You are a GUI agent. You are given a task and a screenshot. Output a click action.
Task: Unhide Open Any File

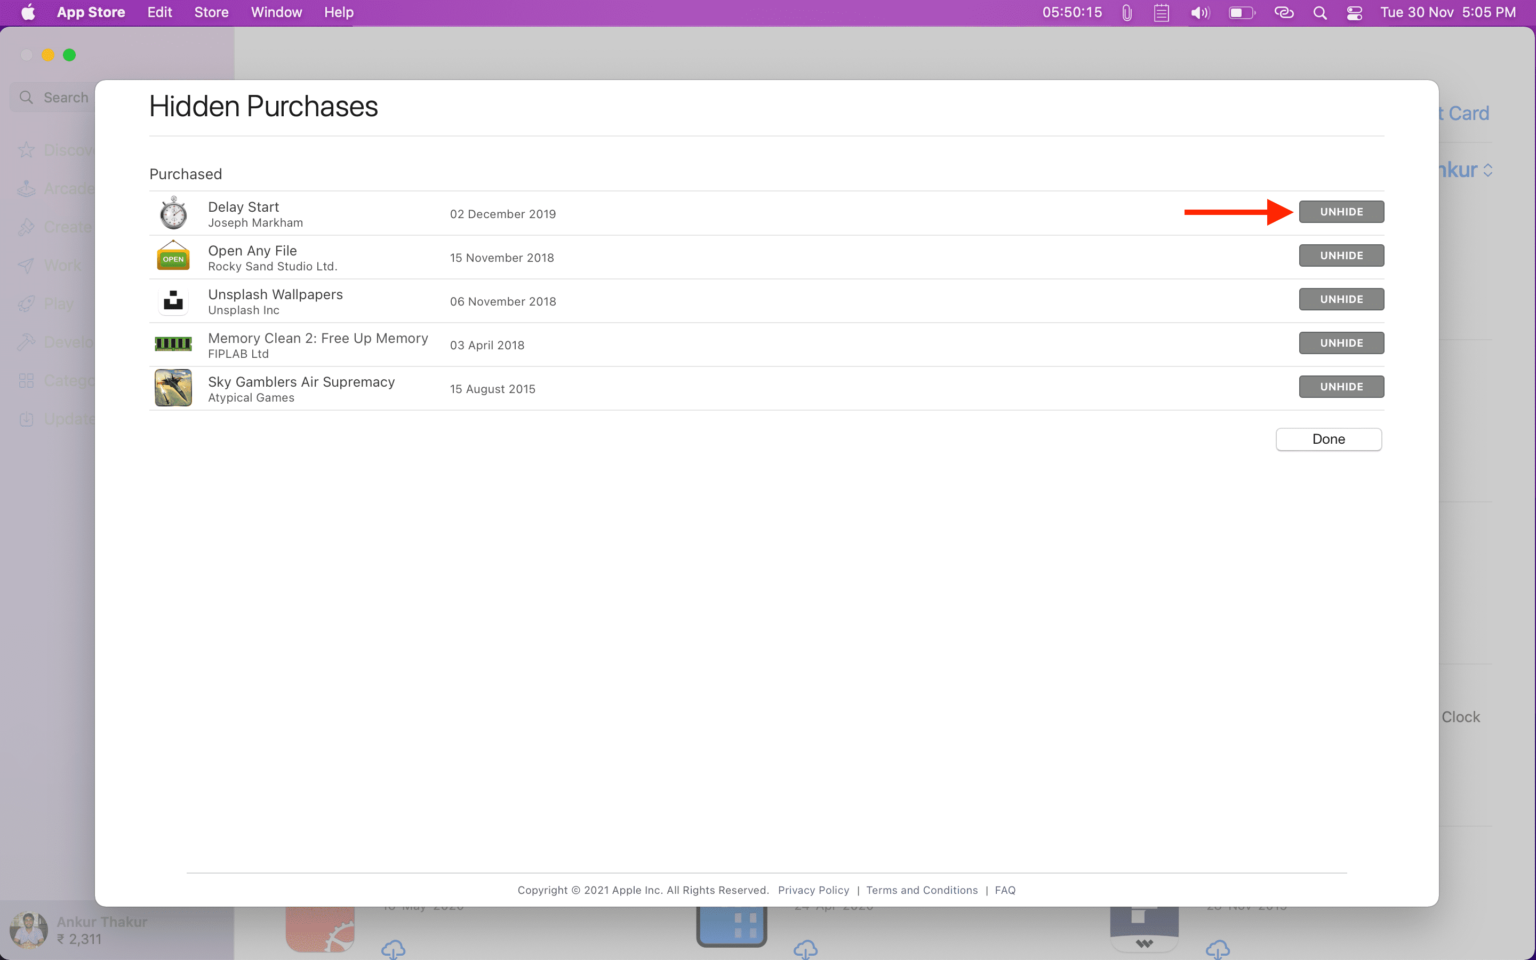(1341, 256)
